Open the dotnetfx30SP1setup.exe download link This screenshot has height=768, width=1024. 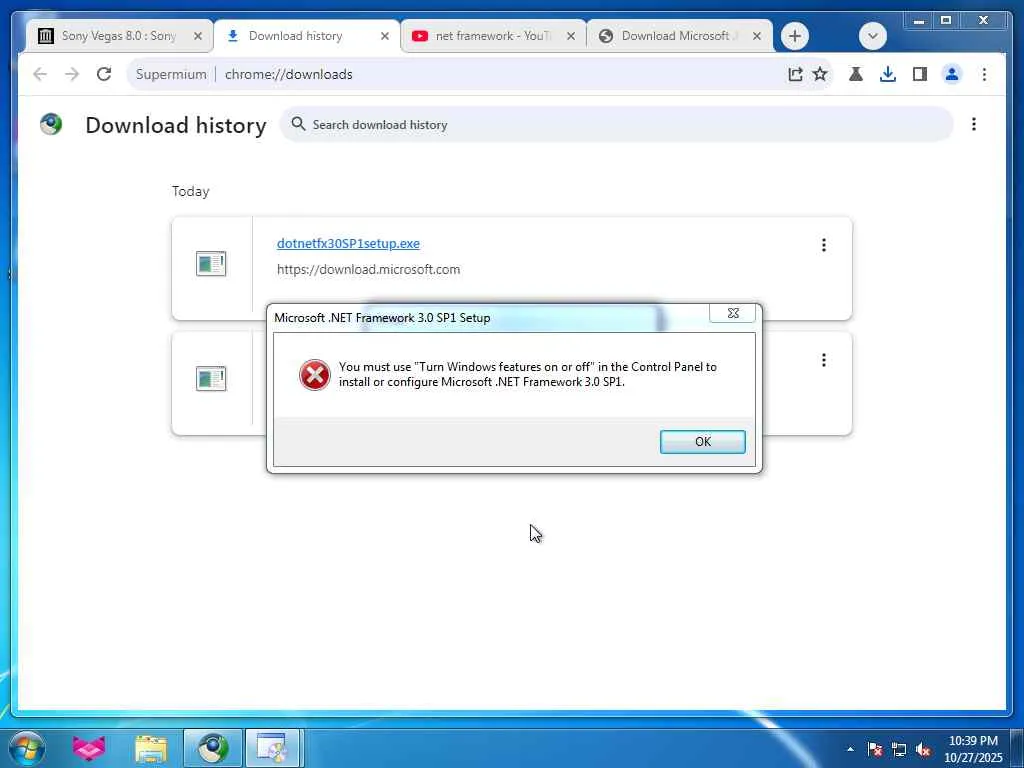(x=348, y=244)
